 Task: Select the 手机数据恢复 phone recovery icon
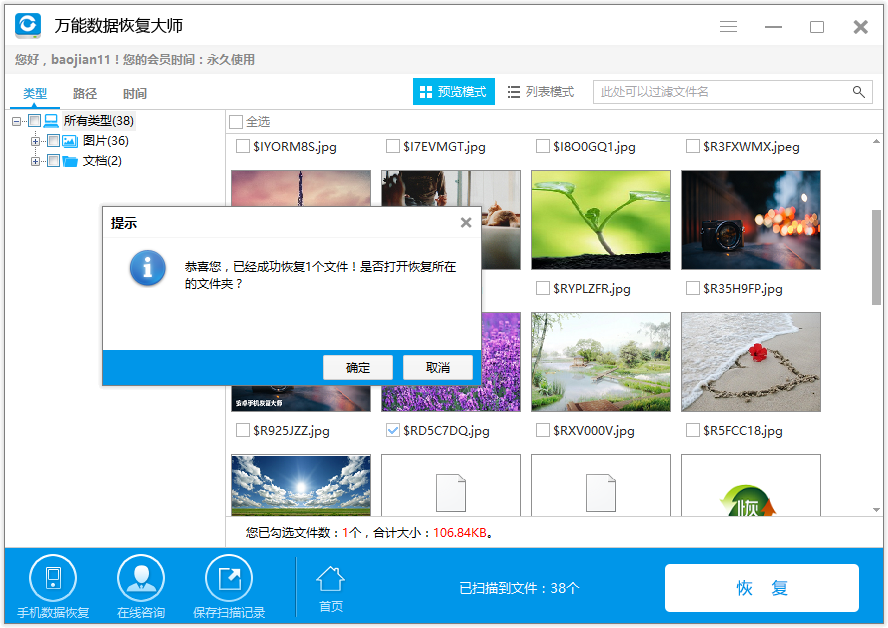52,577
